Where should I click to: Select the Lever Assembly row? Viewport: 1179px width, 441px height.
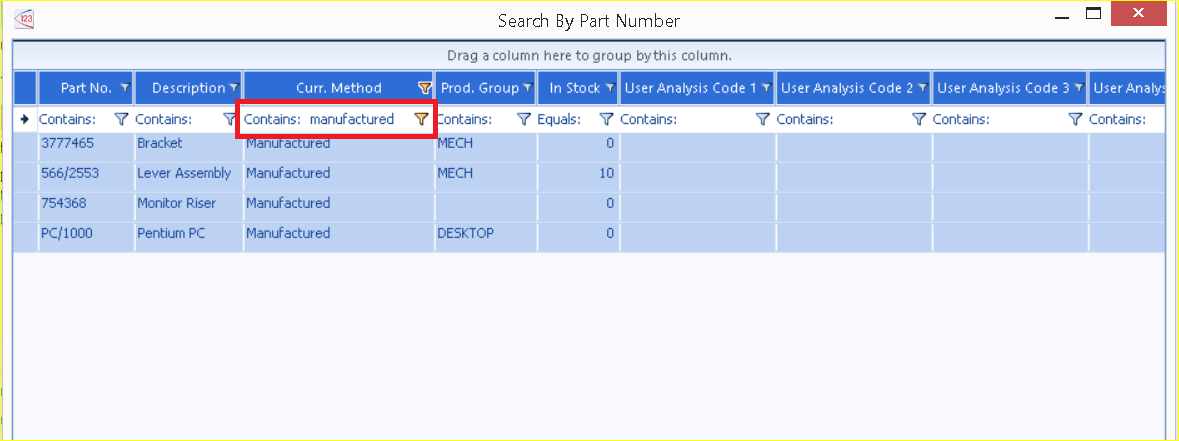183,173
